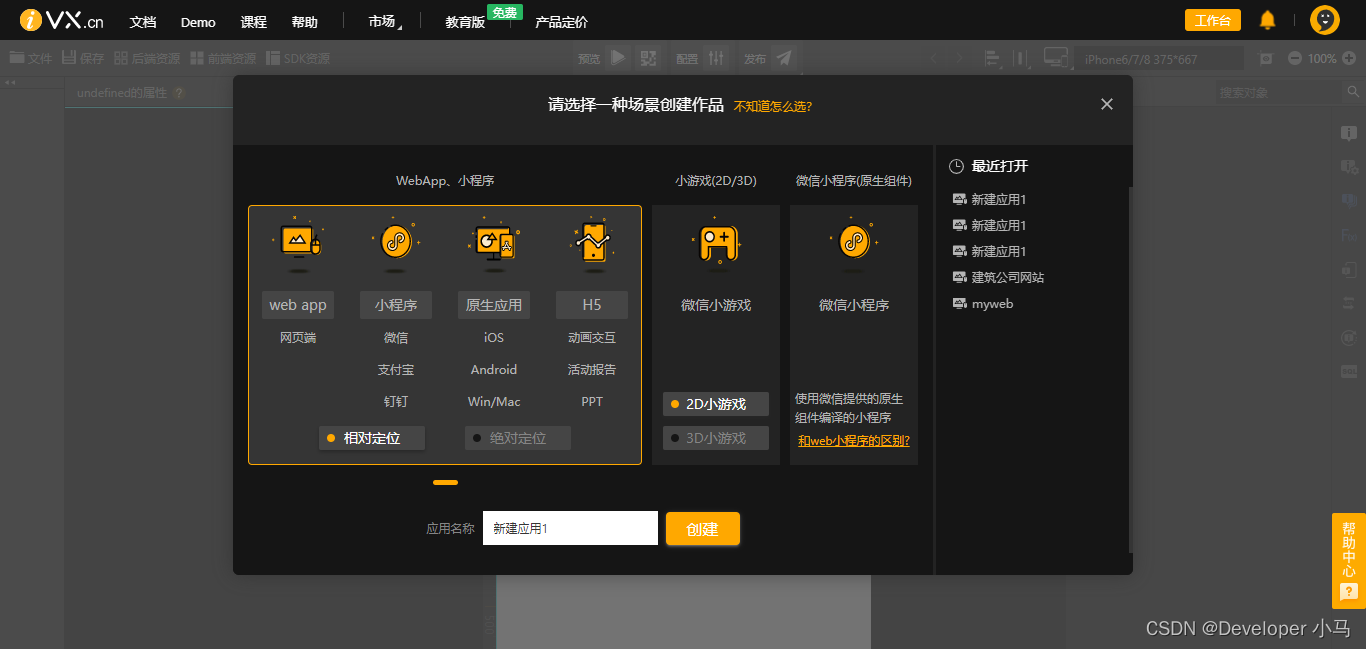The height and width of the screenshot is (649, 1366).
Task: Click the 文件 folder icon
Action: point(17,58)
